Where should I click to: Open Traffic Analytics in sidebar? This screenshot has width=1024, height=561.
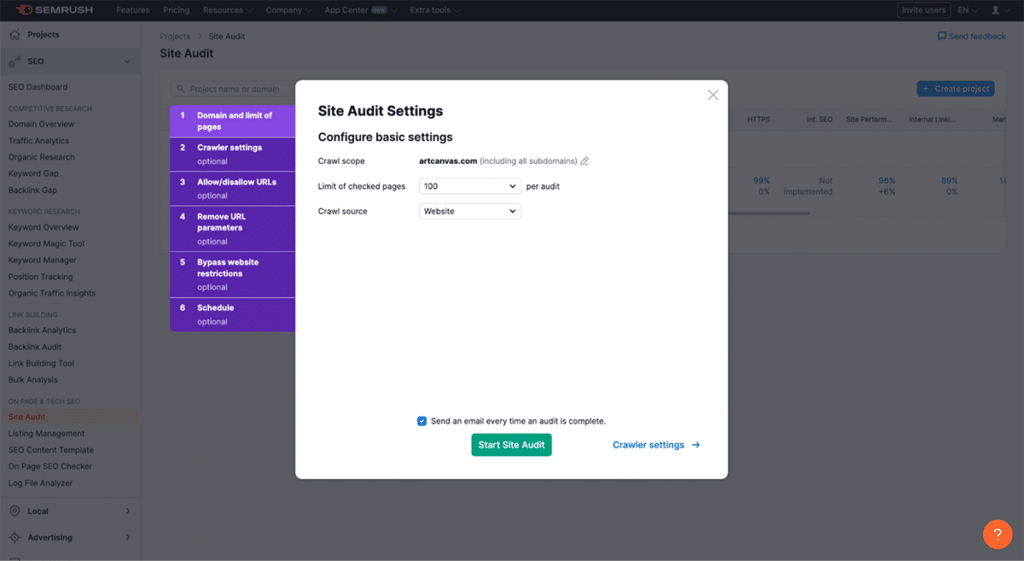tap(39, 140)
